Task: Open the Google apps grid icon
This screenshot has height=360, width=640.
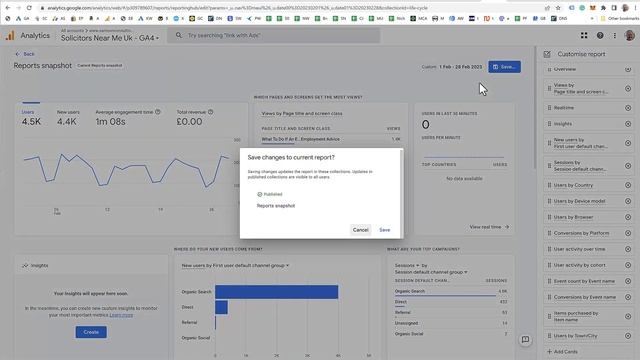Action: (584, 36)
